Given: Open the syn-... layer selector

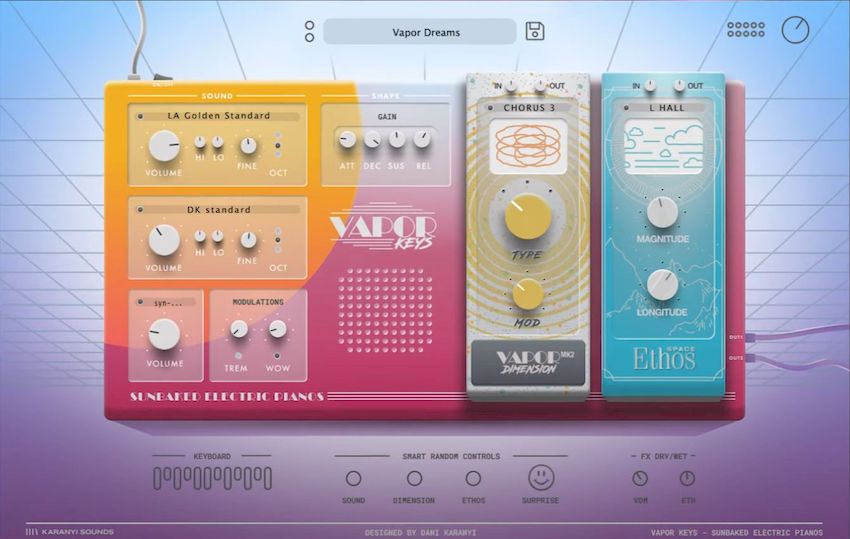Looking at the screenshot, I should [169, 303].
